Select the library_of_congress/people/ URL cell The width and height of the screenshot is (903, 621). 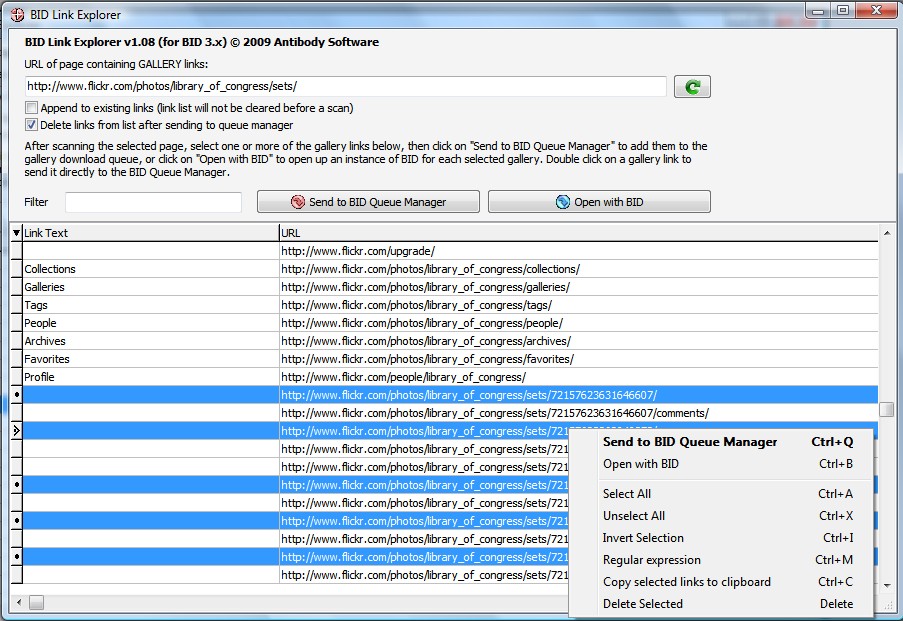pos(579,323)
